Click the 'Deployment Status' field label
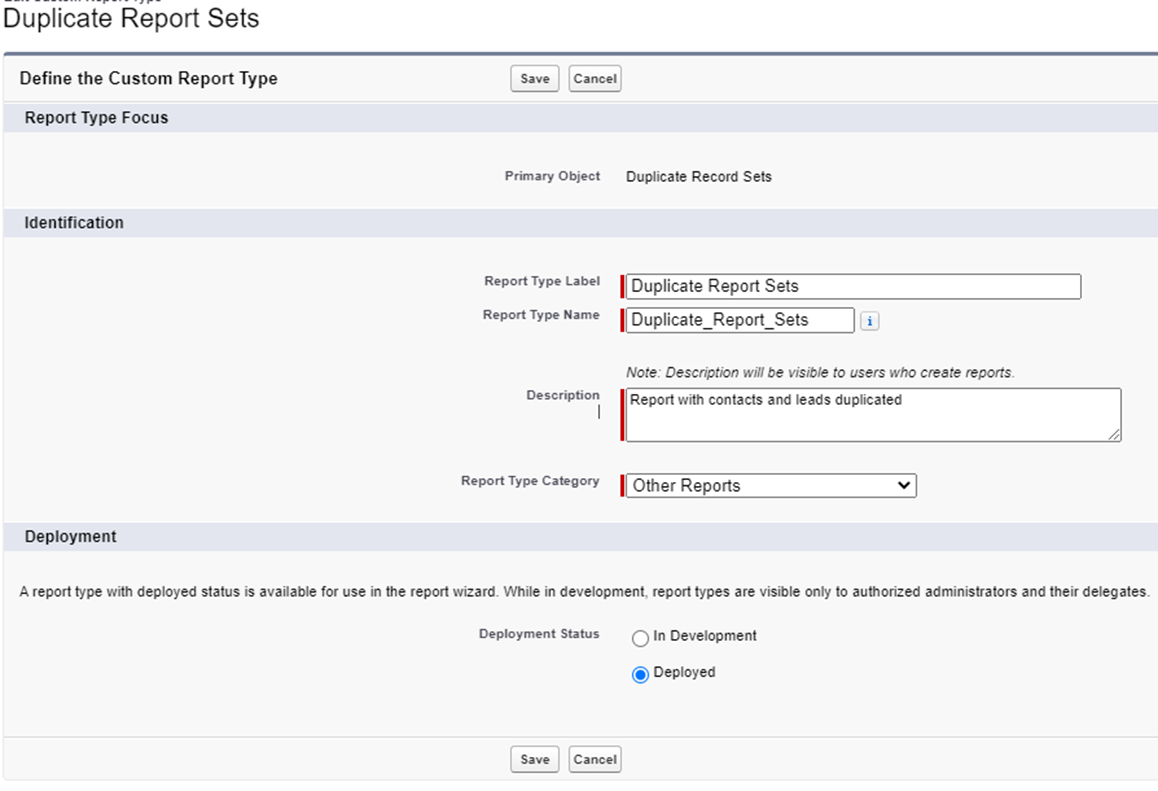Screen dimensions: 1158x791 tap(539, 634)
